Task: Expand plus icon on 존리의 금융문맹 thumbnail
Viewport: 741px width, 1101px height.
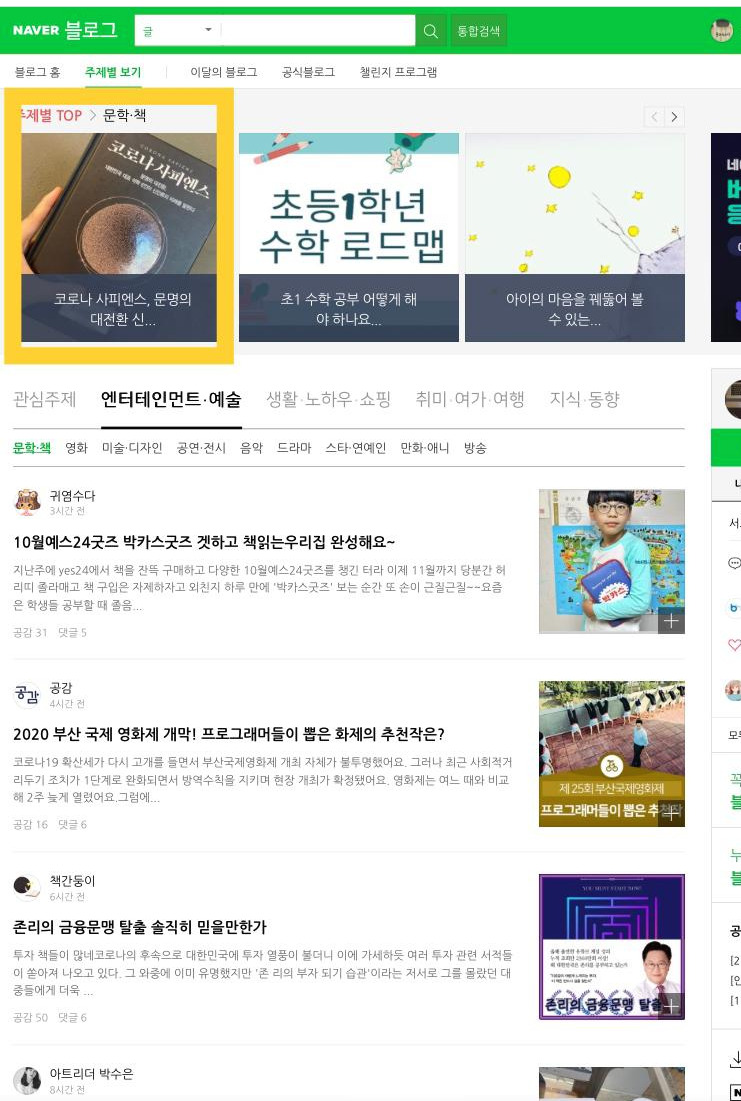Action: pos(671,1006)
